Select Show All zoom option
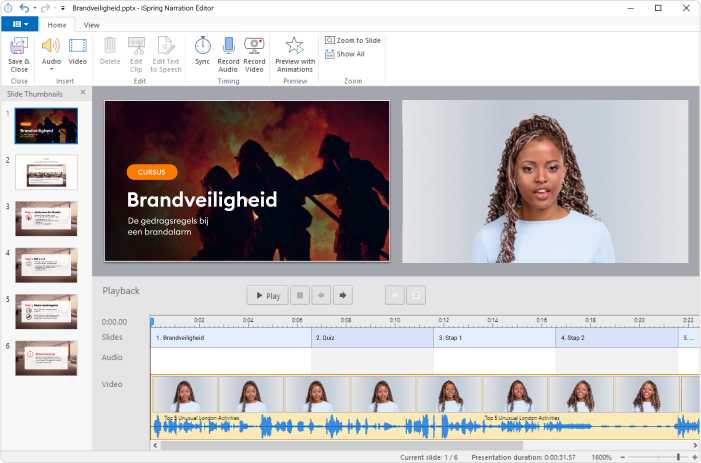 [345, 54]
